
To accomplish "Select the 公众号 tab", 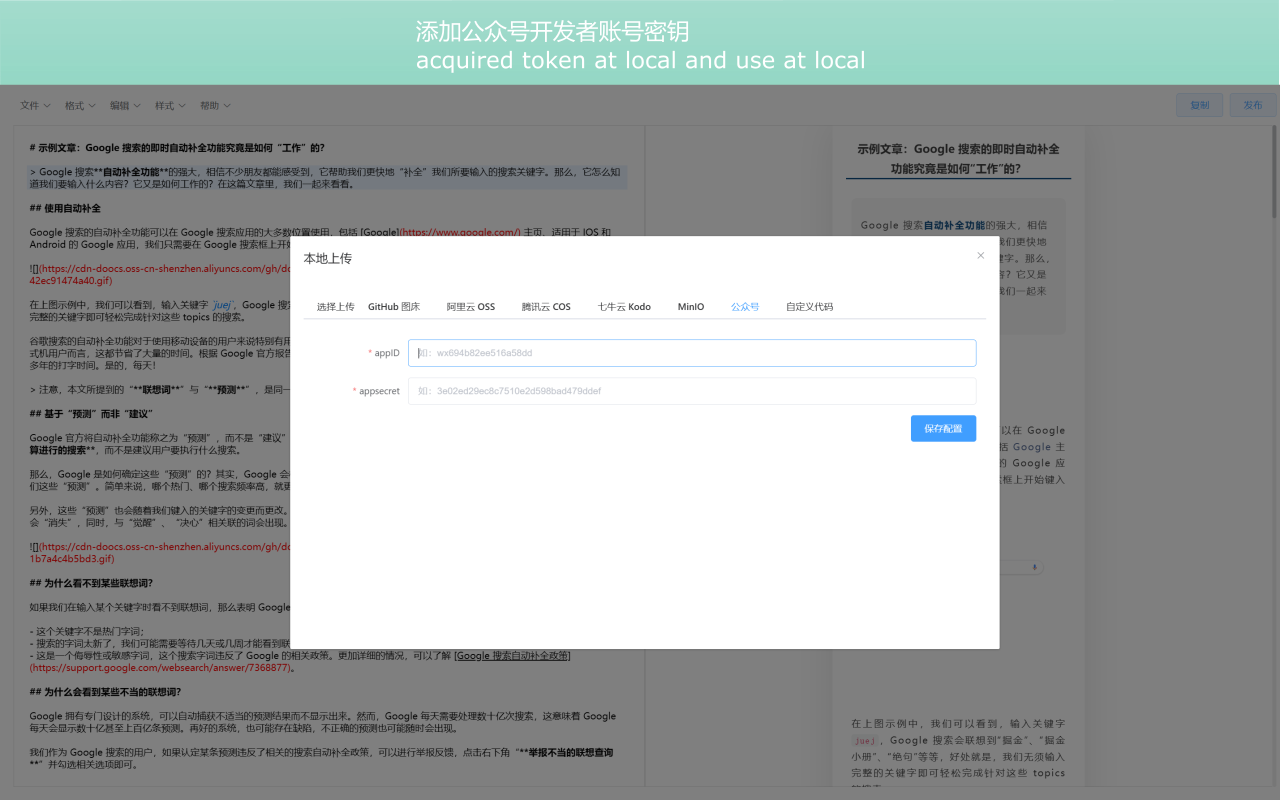I will point(745,307).
